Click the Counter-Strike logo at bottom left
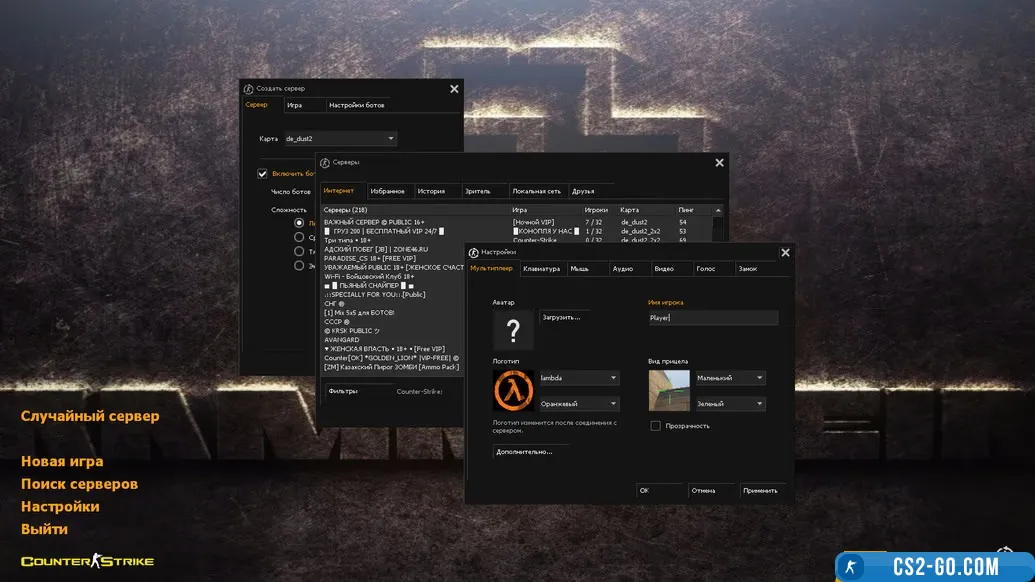Image resolution: width=1035 pixels, height=582 pixels. (87, 561)
